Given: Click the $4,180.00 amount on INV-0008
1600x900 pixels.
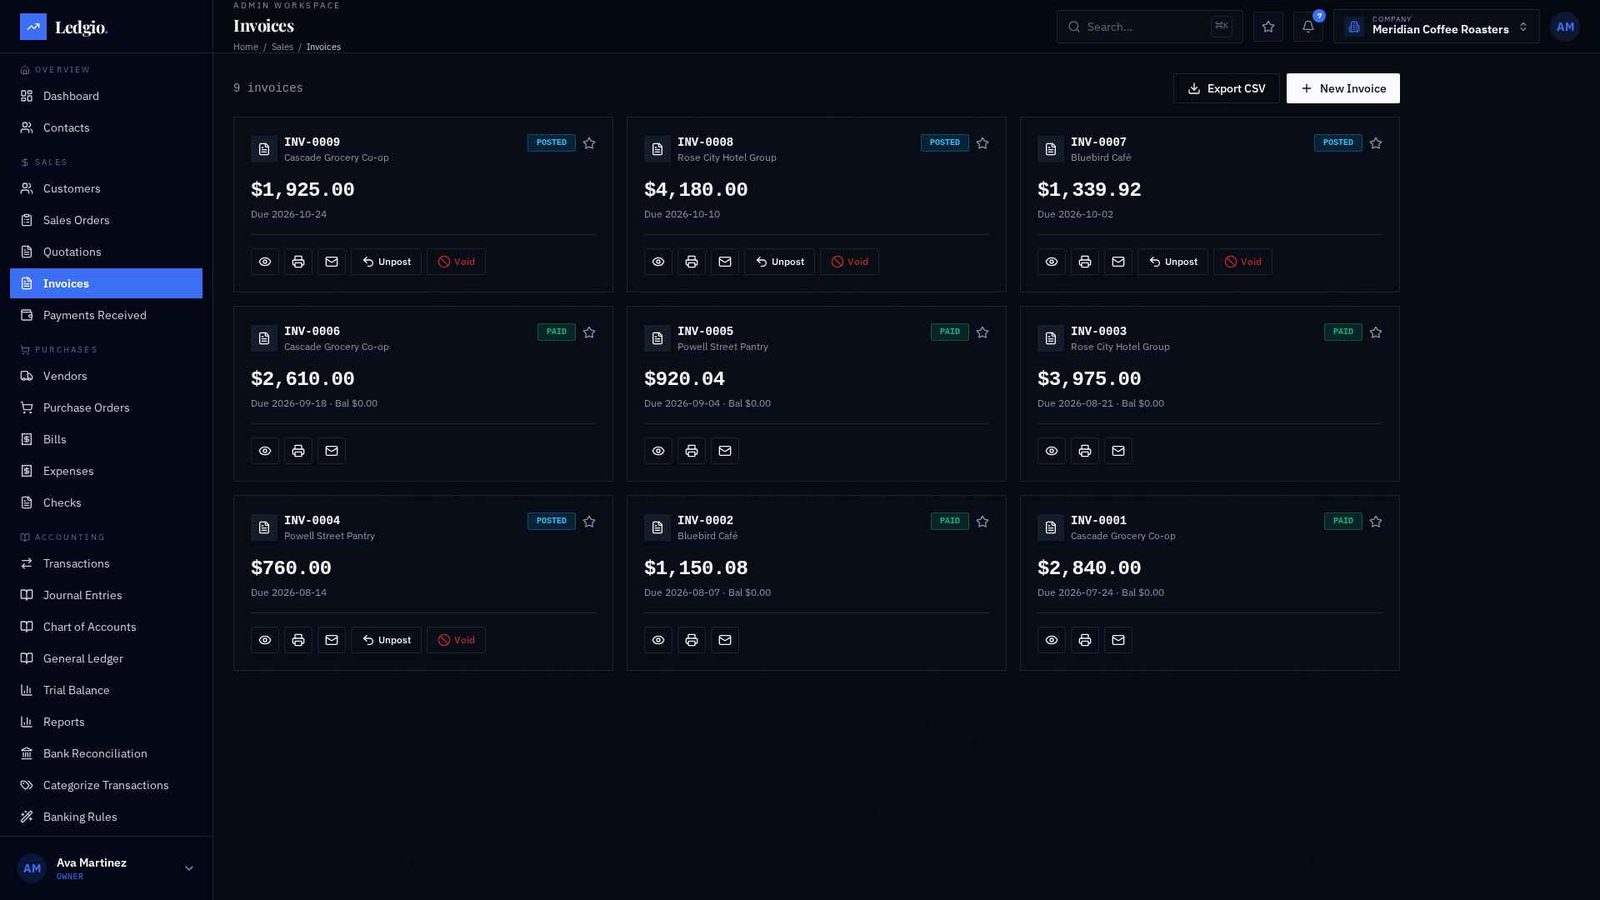Looking at the screenshot, I should click(x=696, y=190).
